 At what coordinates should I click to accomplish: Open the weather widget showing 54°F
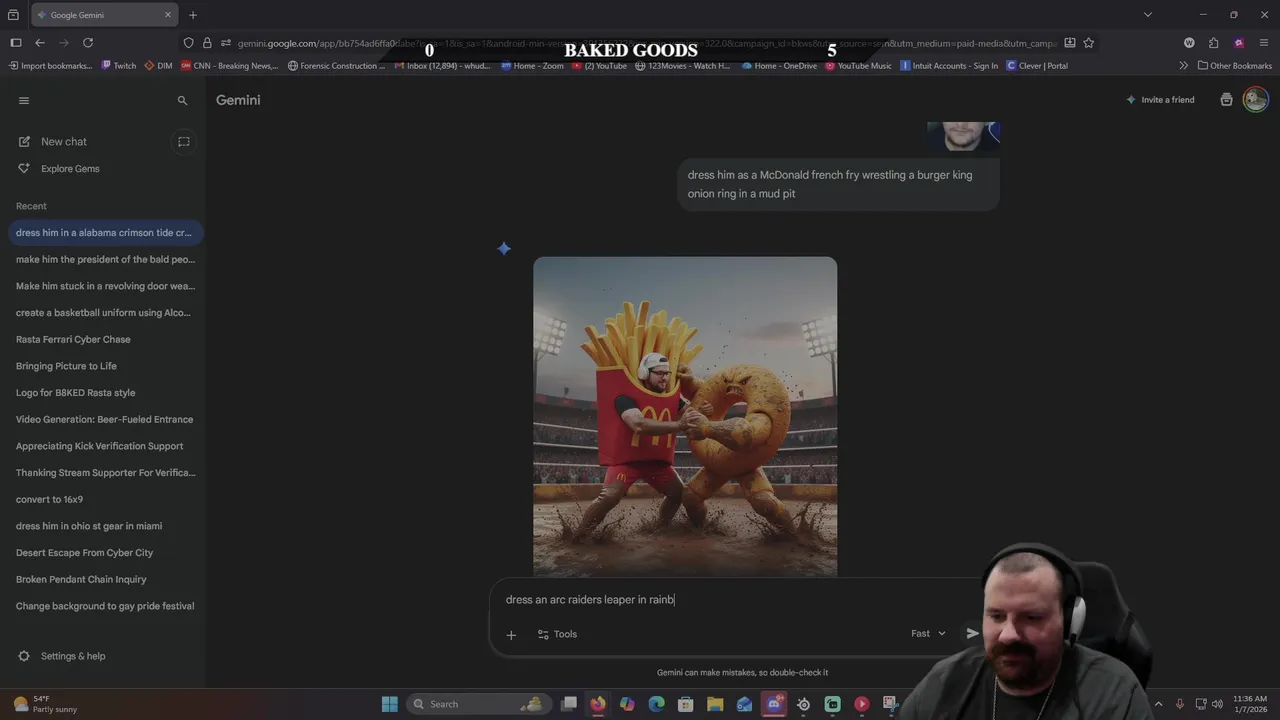pyautogui.click(x=46, y=704)
